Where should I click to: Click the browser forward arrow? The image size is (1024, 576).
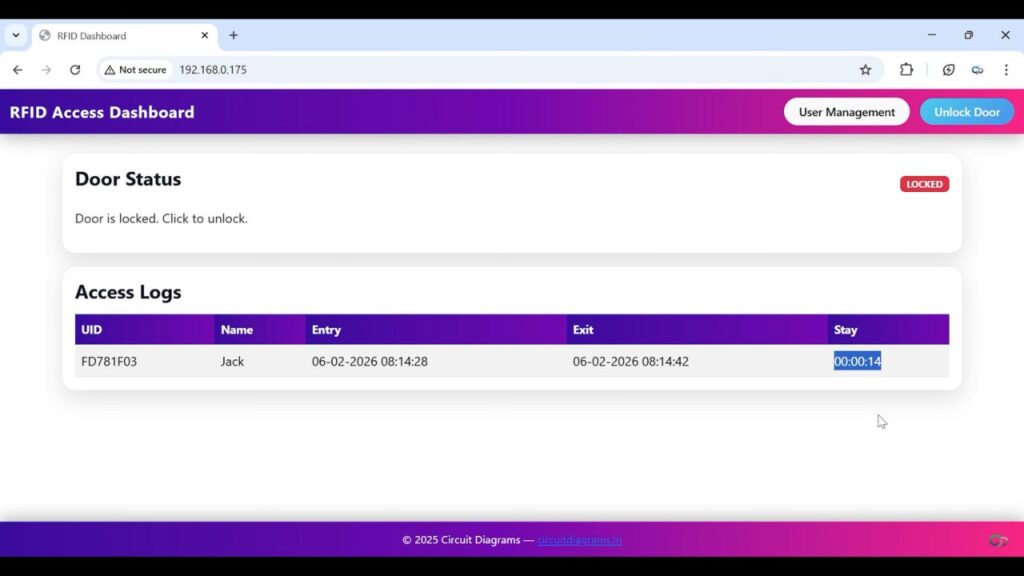(x=46, y=70)
